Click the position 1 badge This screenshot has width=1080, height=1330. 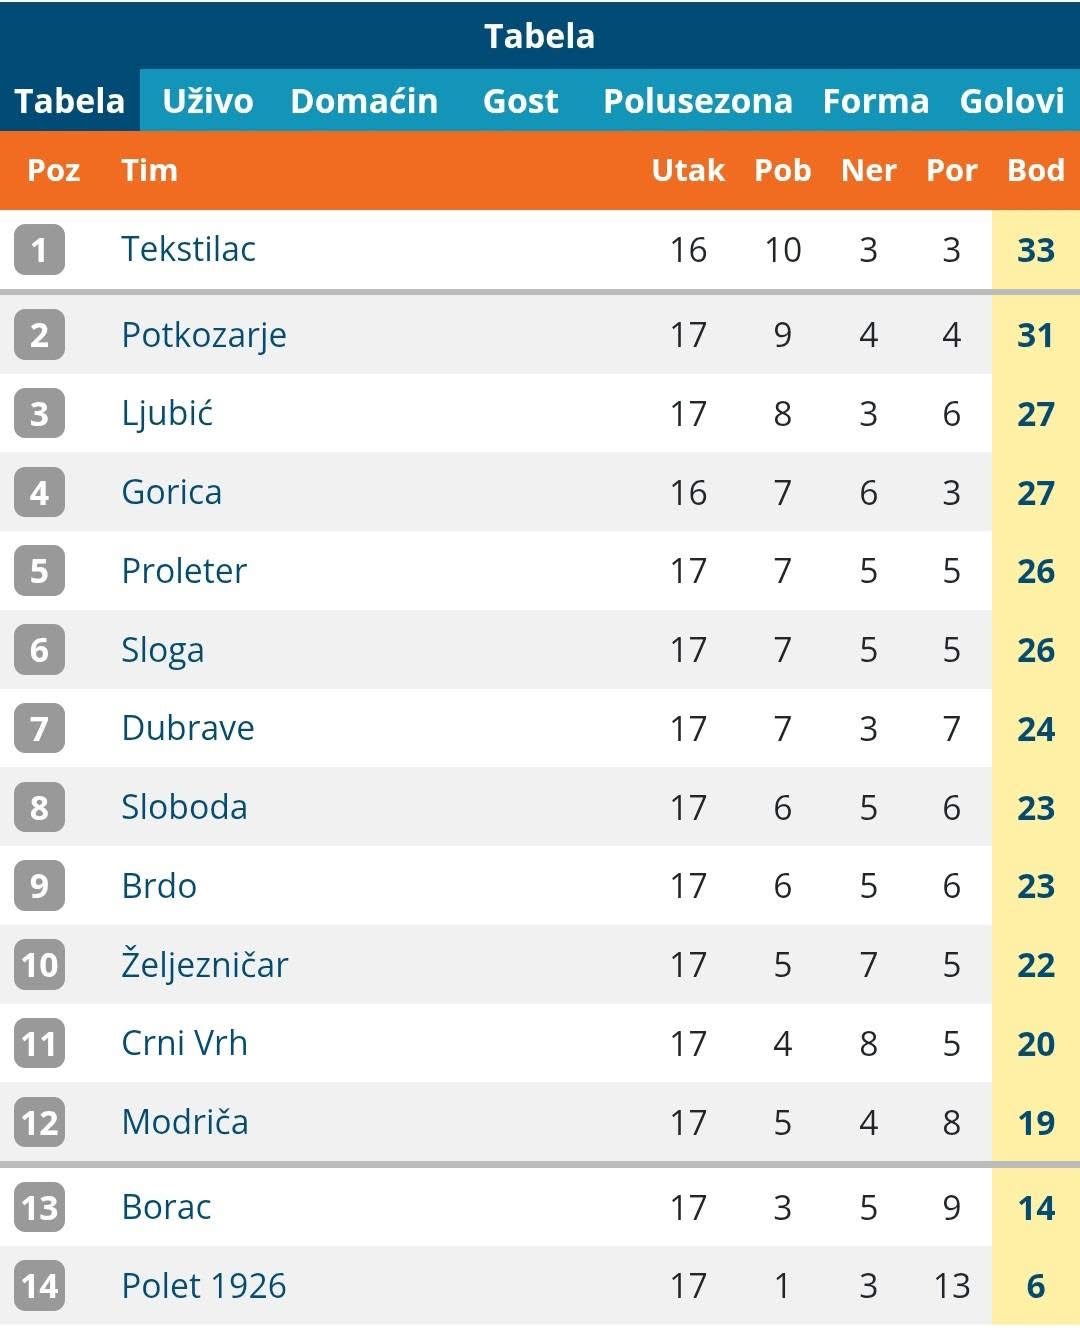coord(39,249)
